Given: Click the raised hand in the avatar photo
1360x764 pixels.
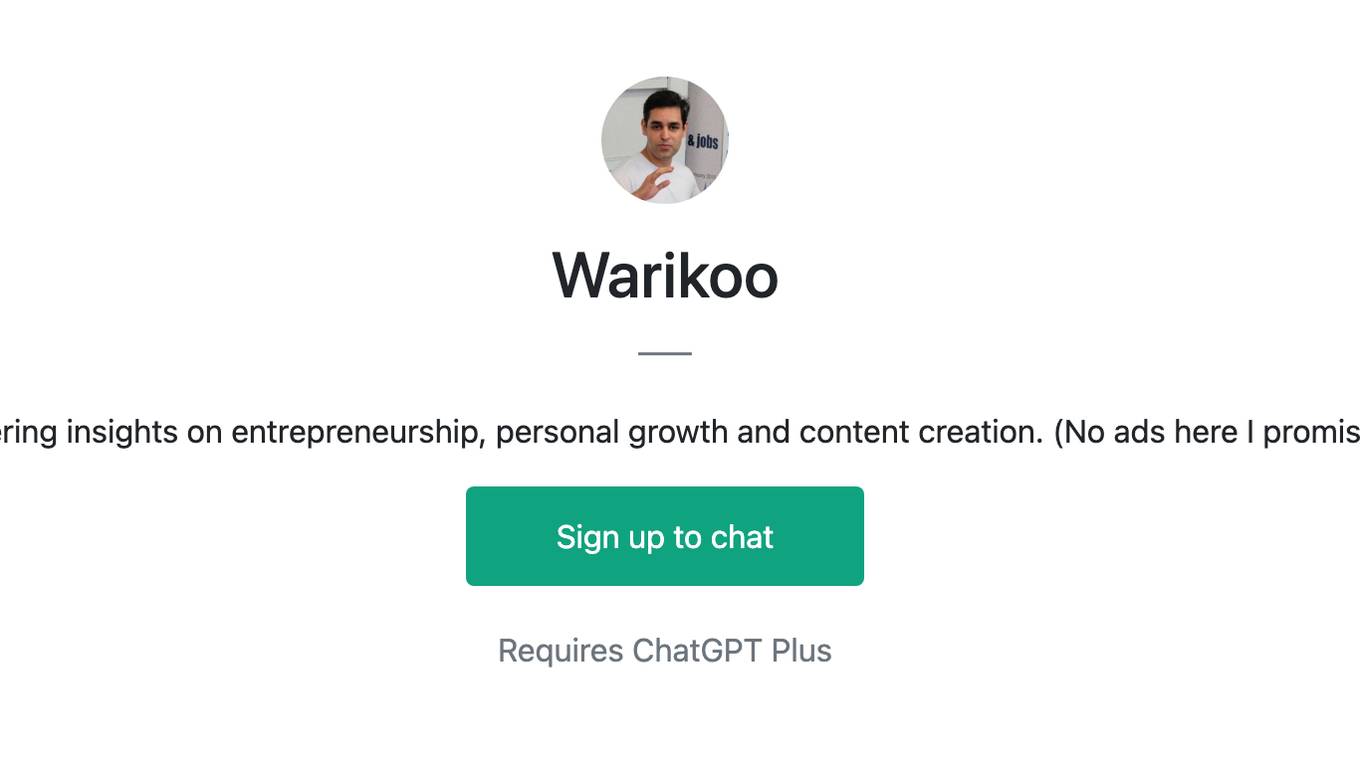Looking at the screenshot, I should coord(651,185).
